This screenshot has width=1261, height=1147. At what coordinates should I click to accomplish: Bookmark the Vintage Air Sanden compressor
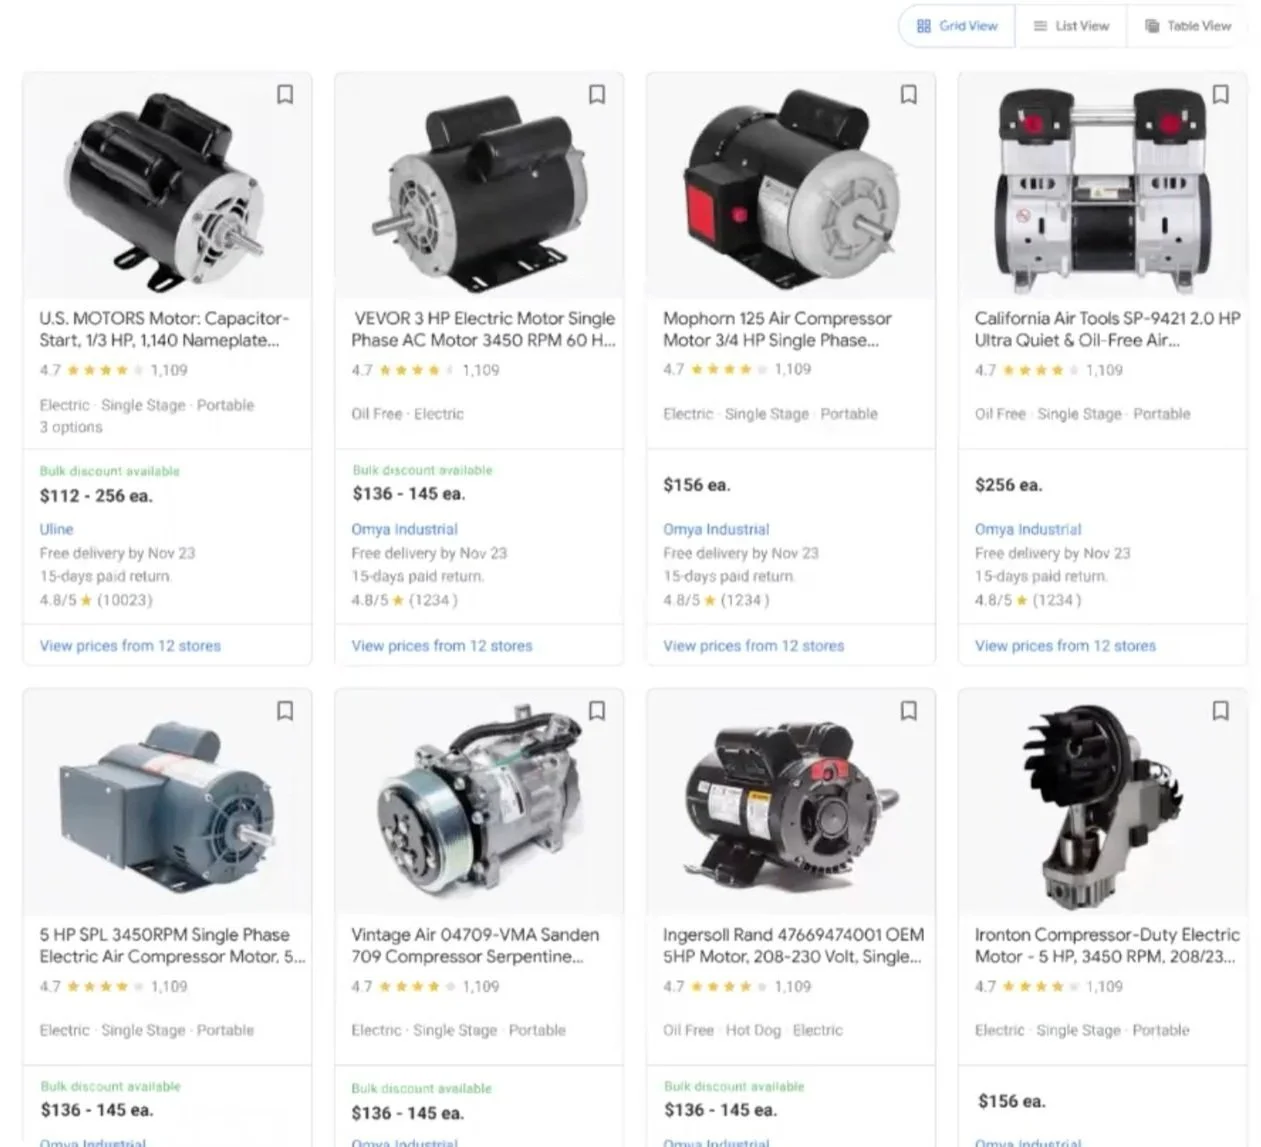pyautogui.click(x=597, y=710)
